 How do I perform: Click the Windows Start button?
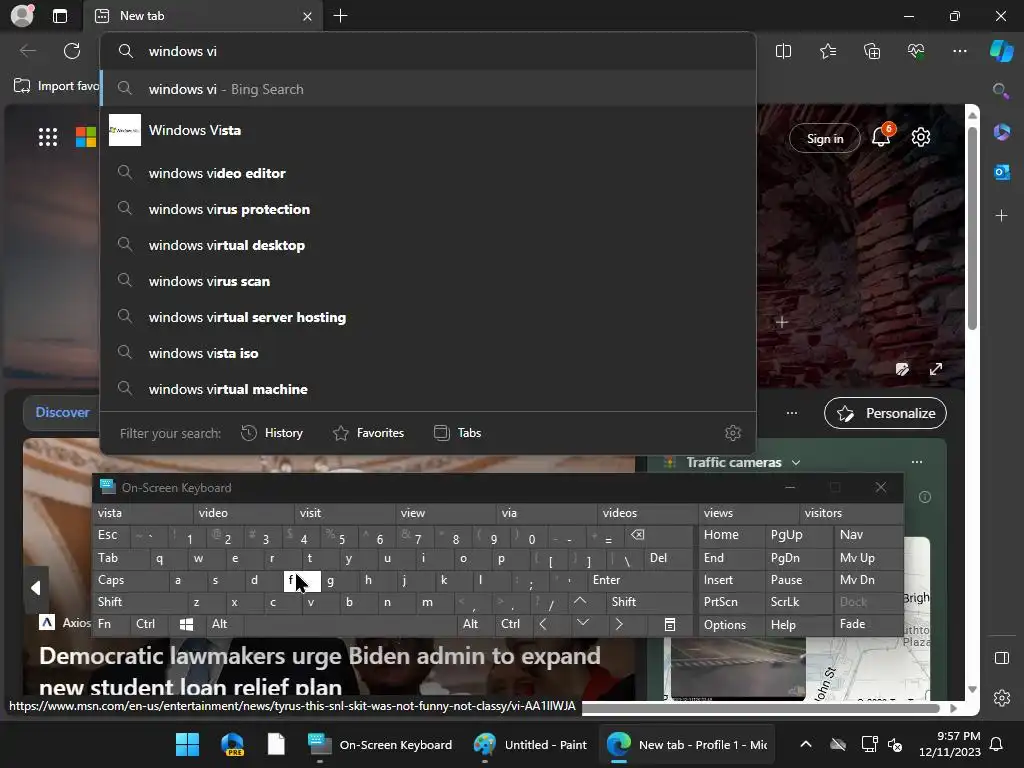point(187,744)
